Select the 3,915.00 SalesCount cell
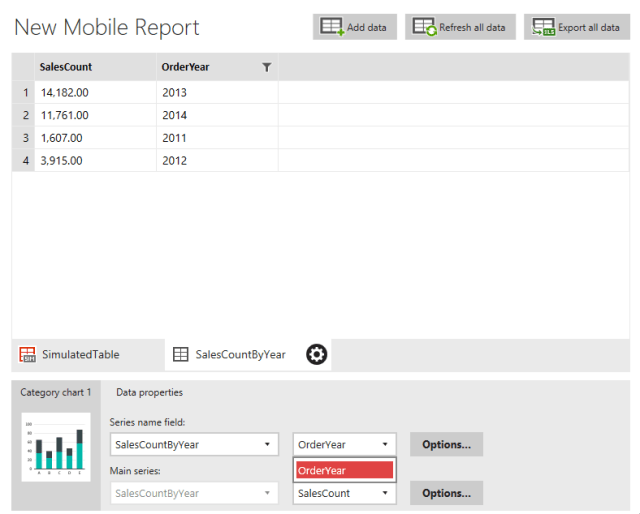This screenshot has height=514, width=640. click(x=62, y=160)
